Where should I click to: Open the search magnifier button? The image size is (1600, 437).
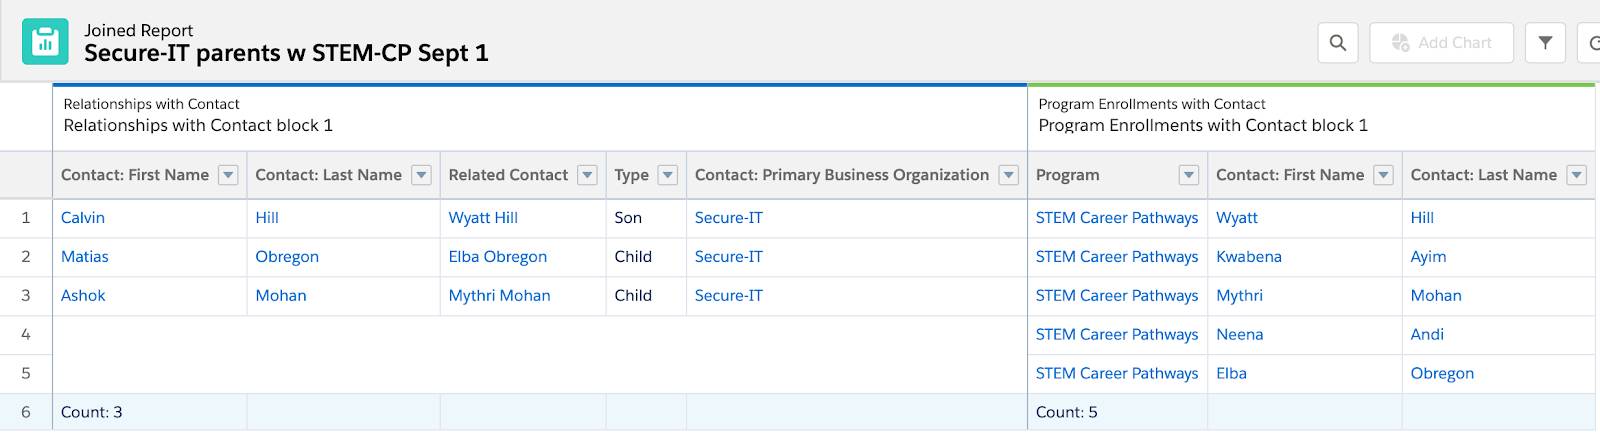pos(1337,43)
